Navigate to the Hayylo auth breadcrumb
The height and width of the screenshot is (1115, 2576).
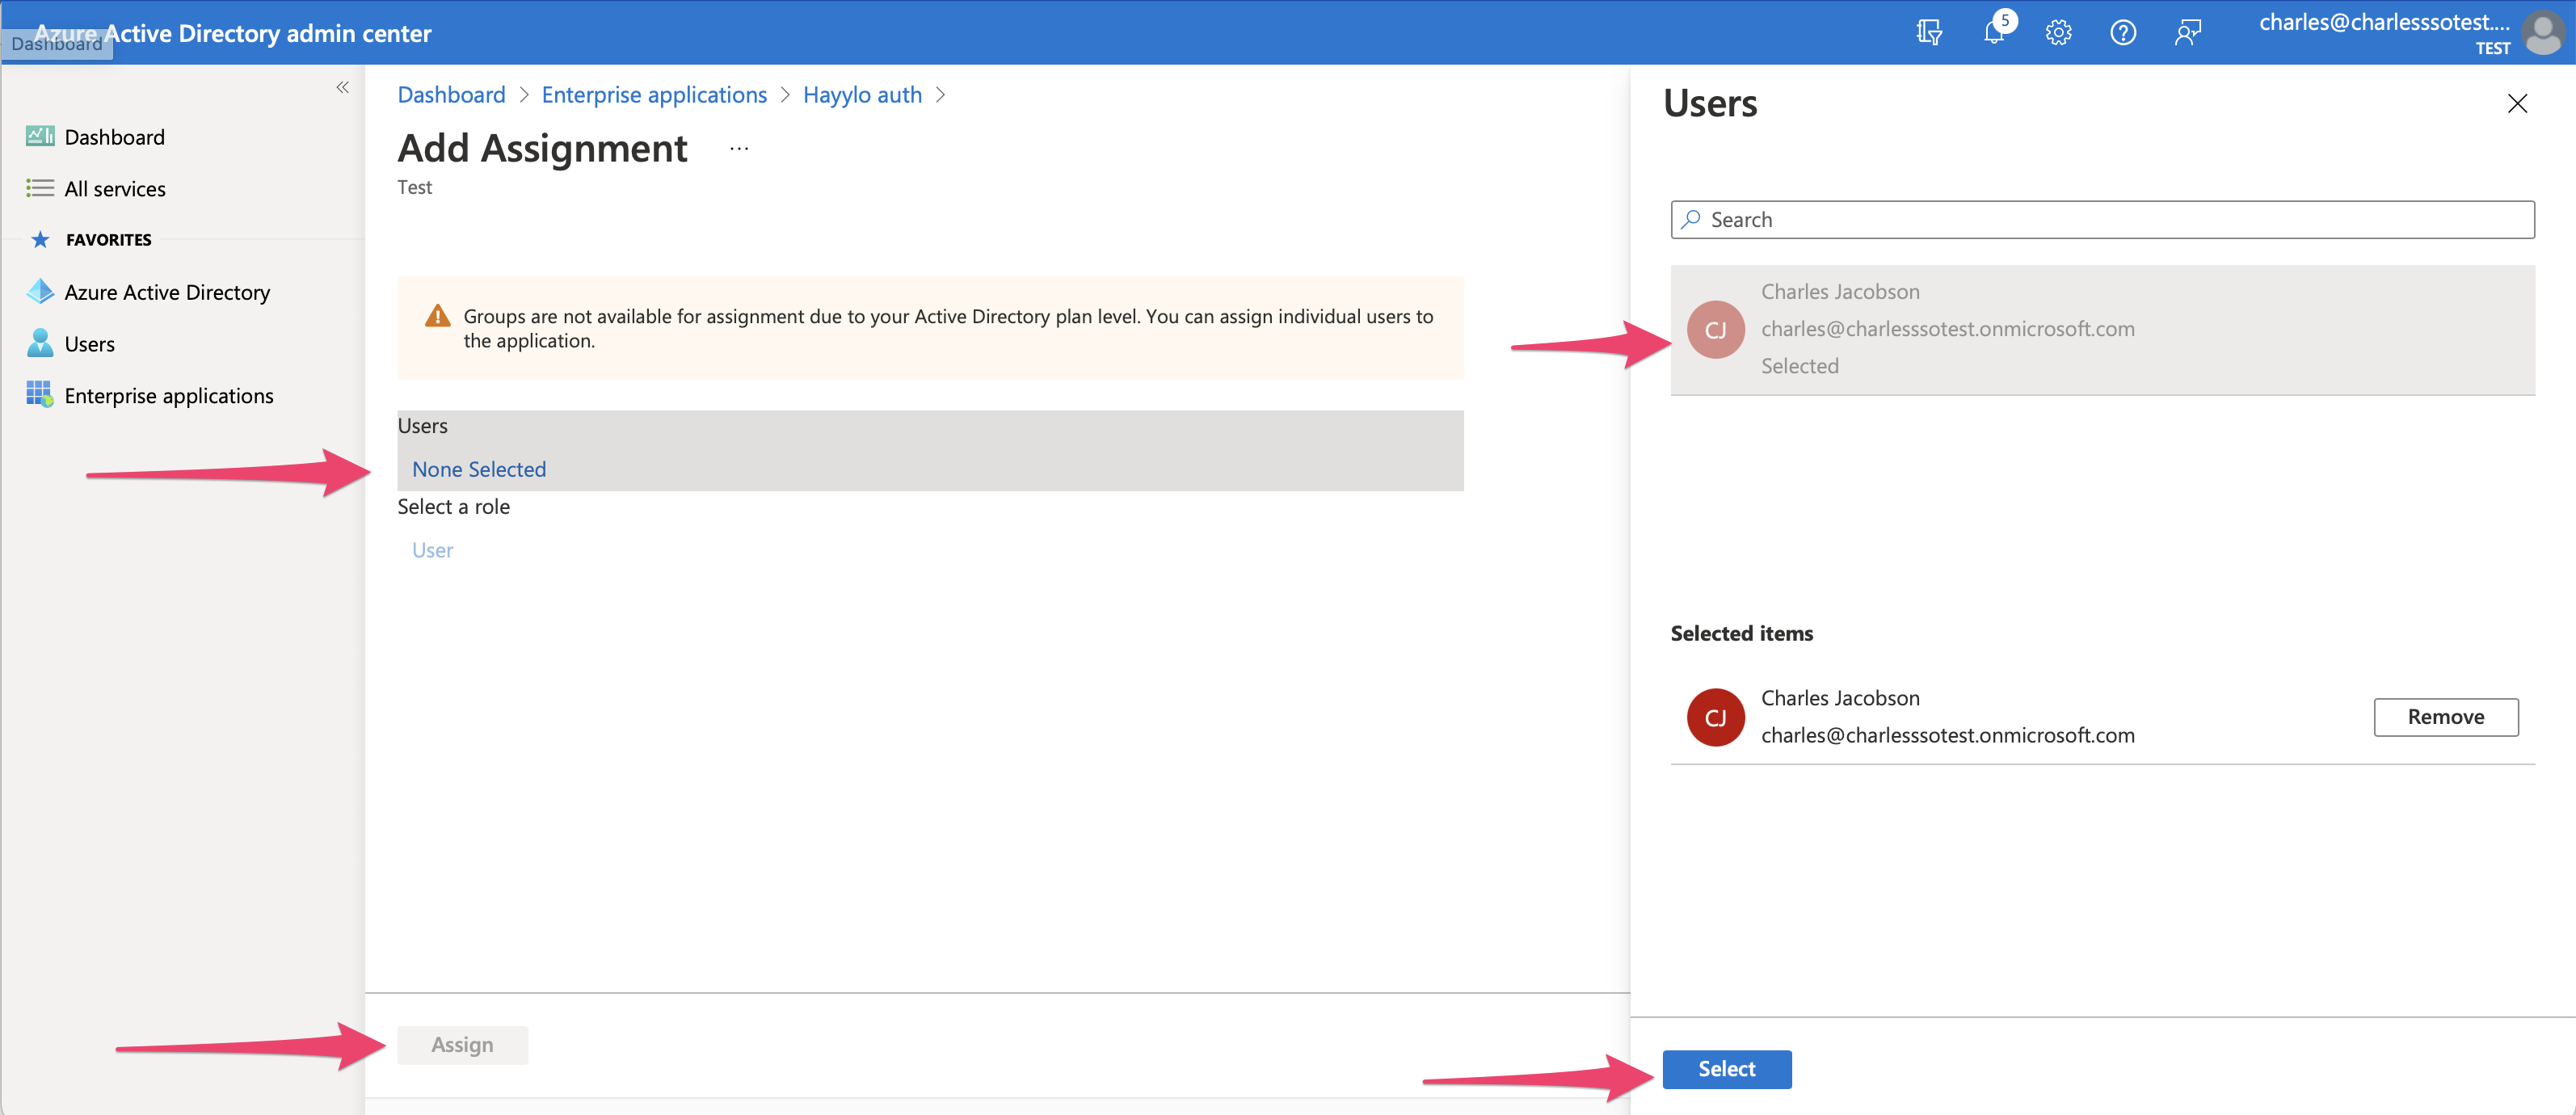(862, 95)
